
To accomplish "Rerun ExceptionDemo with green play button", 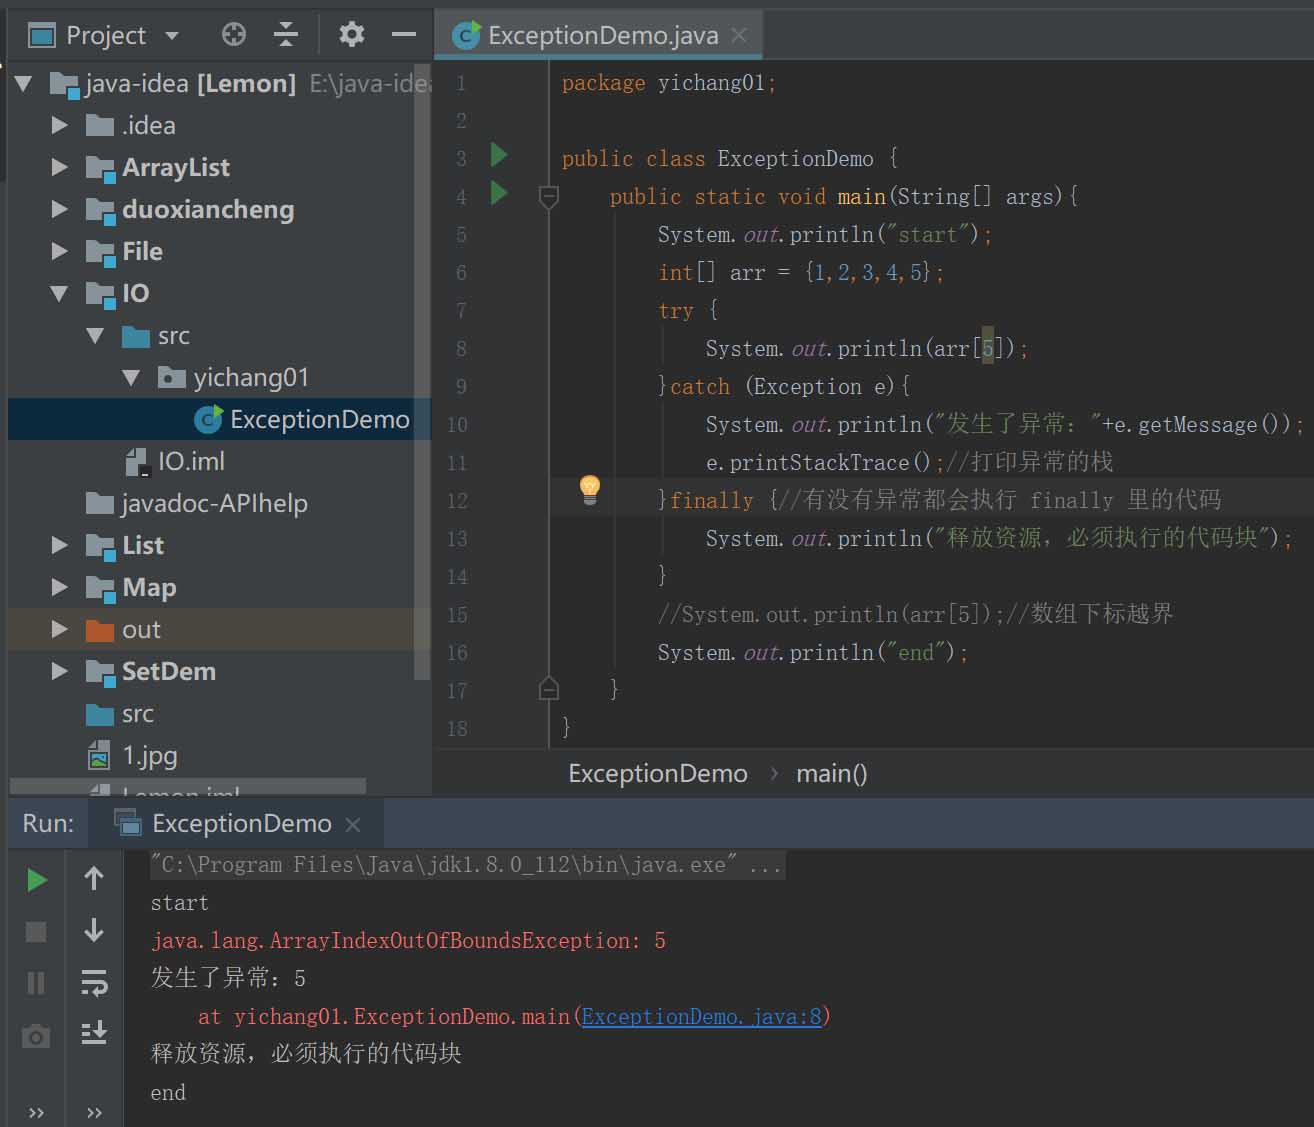I will pyautogui.click(x=36, y=879).
